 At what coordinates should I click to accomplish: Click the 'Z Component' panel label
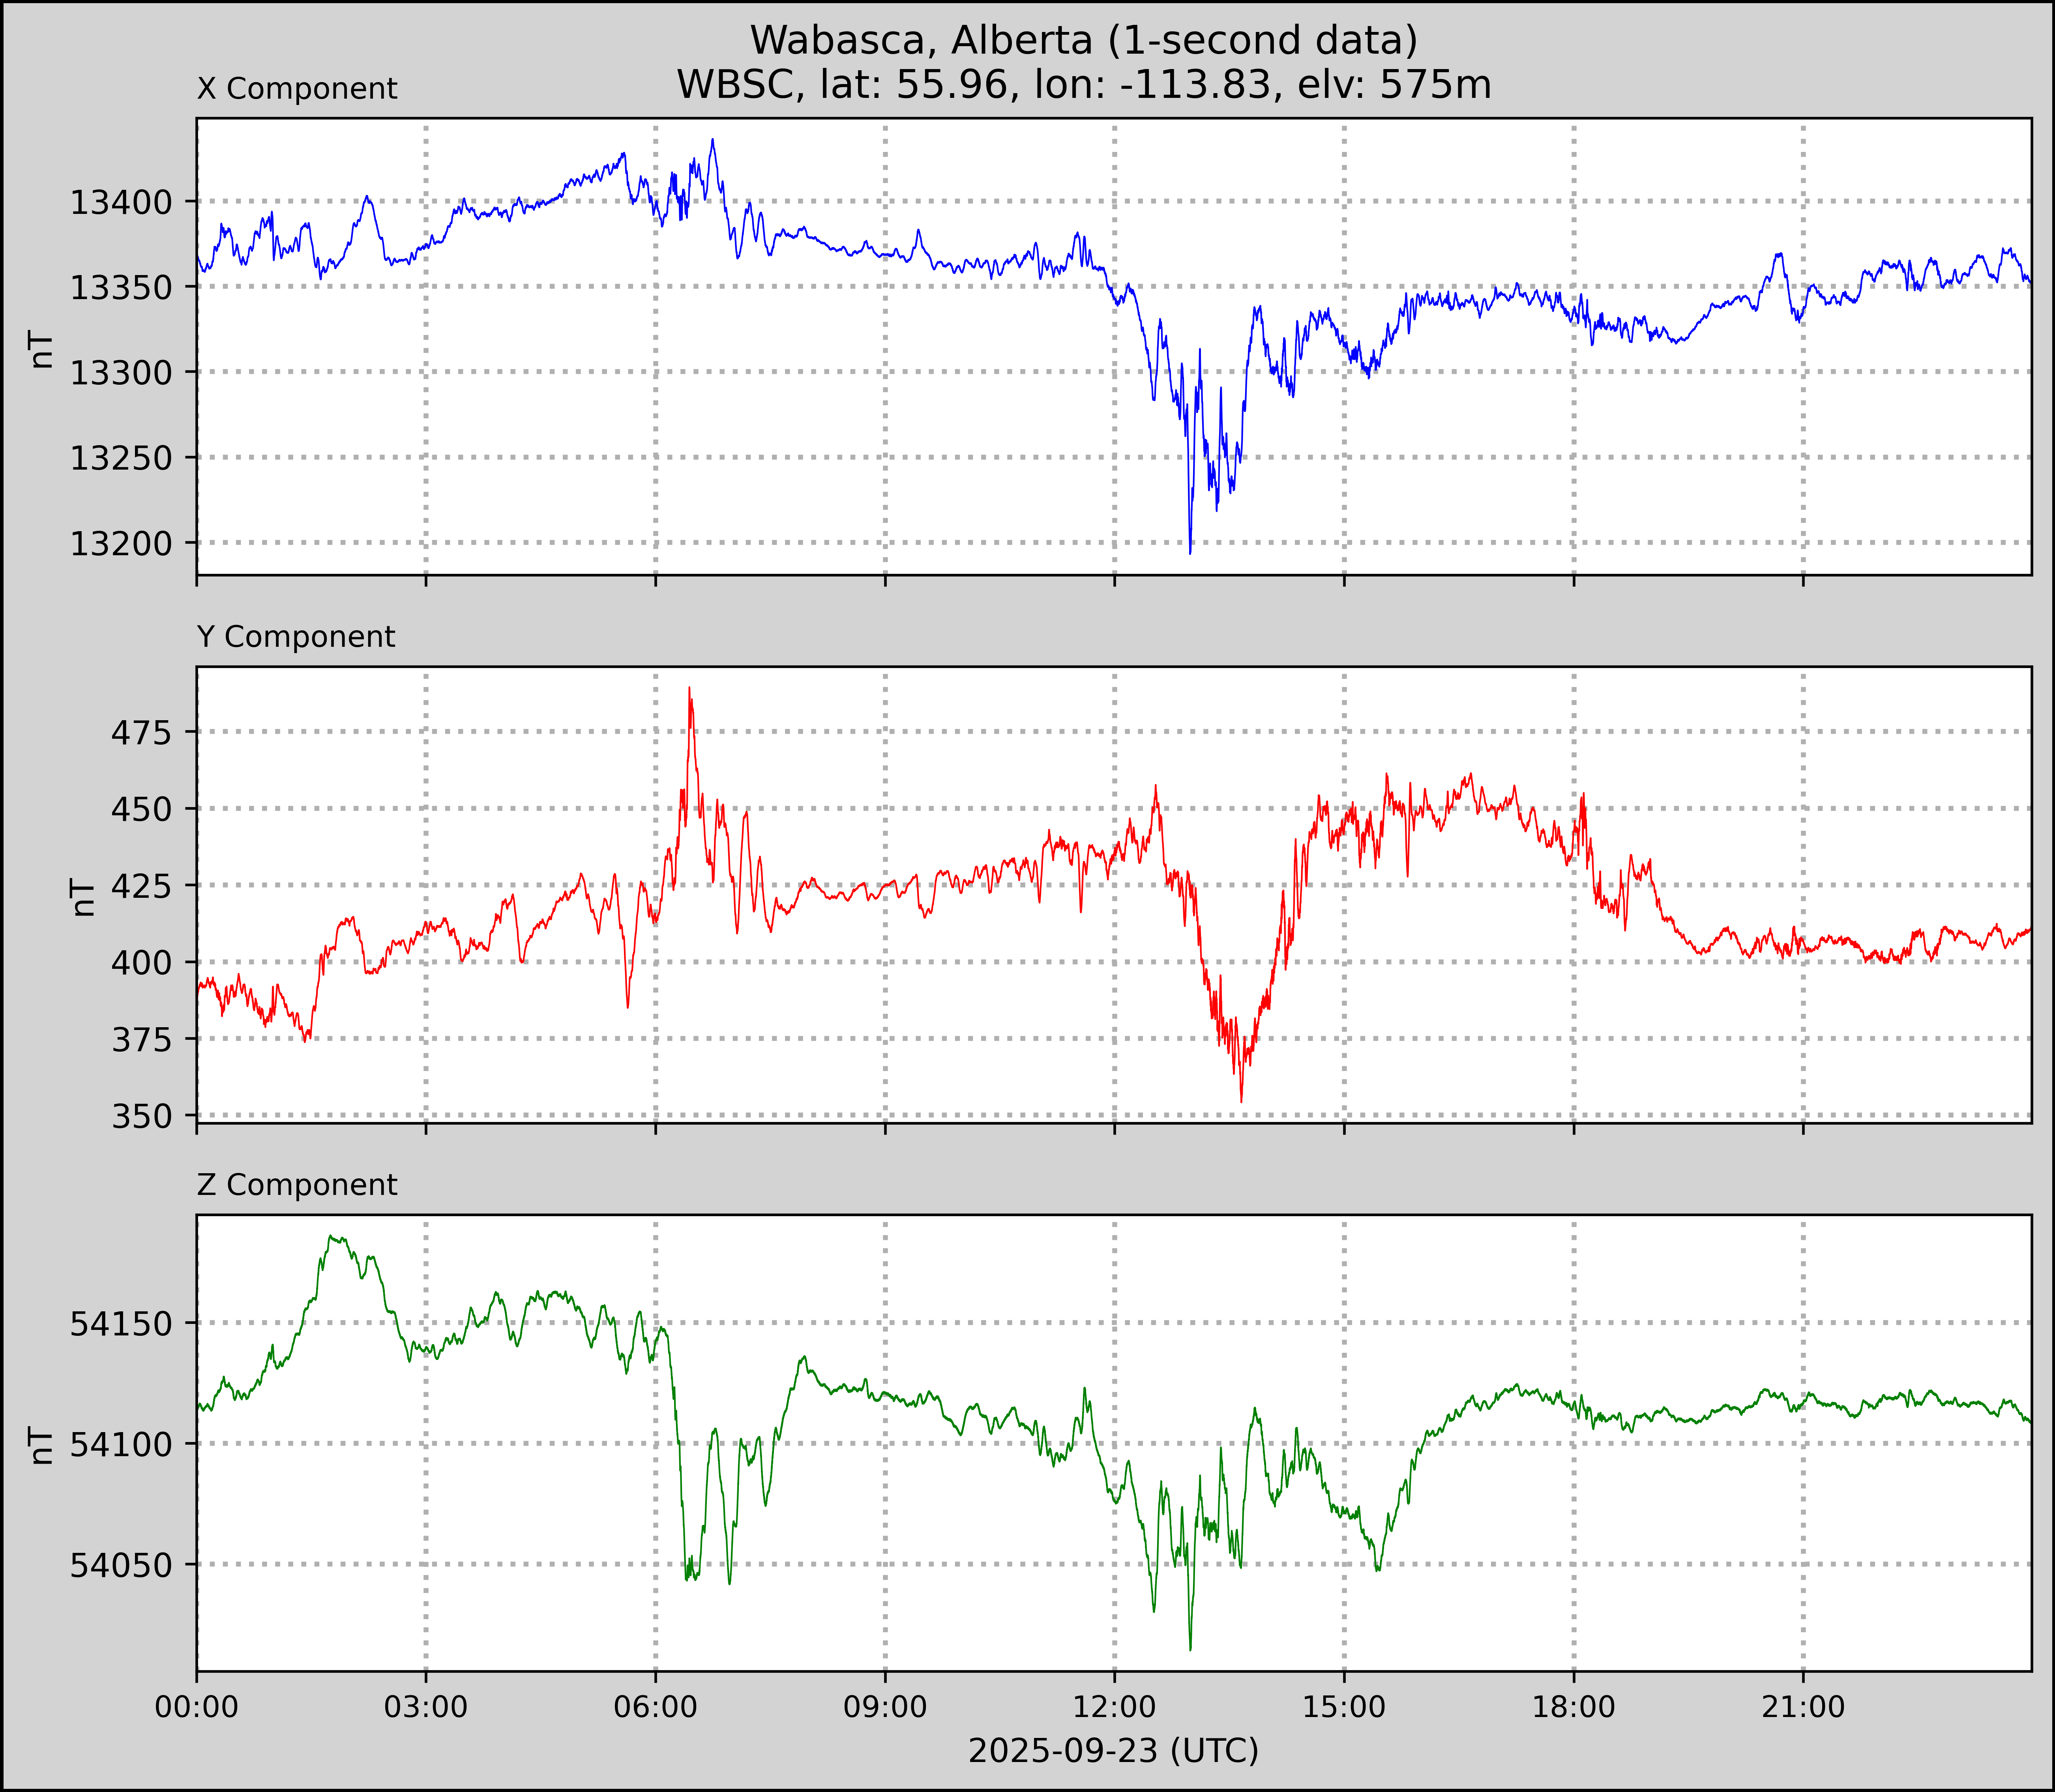click(x=297, y=1185)
